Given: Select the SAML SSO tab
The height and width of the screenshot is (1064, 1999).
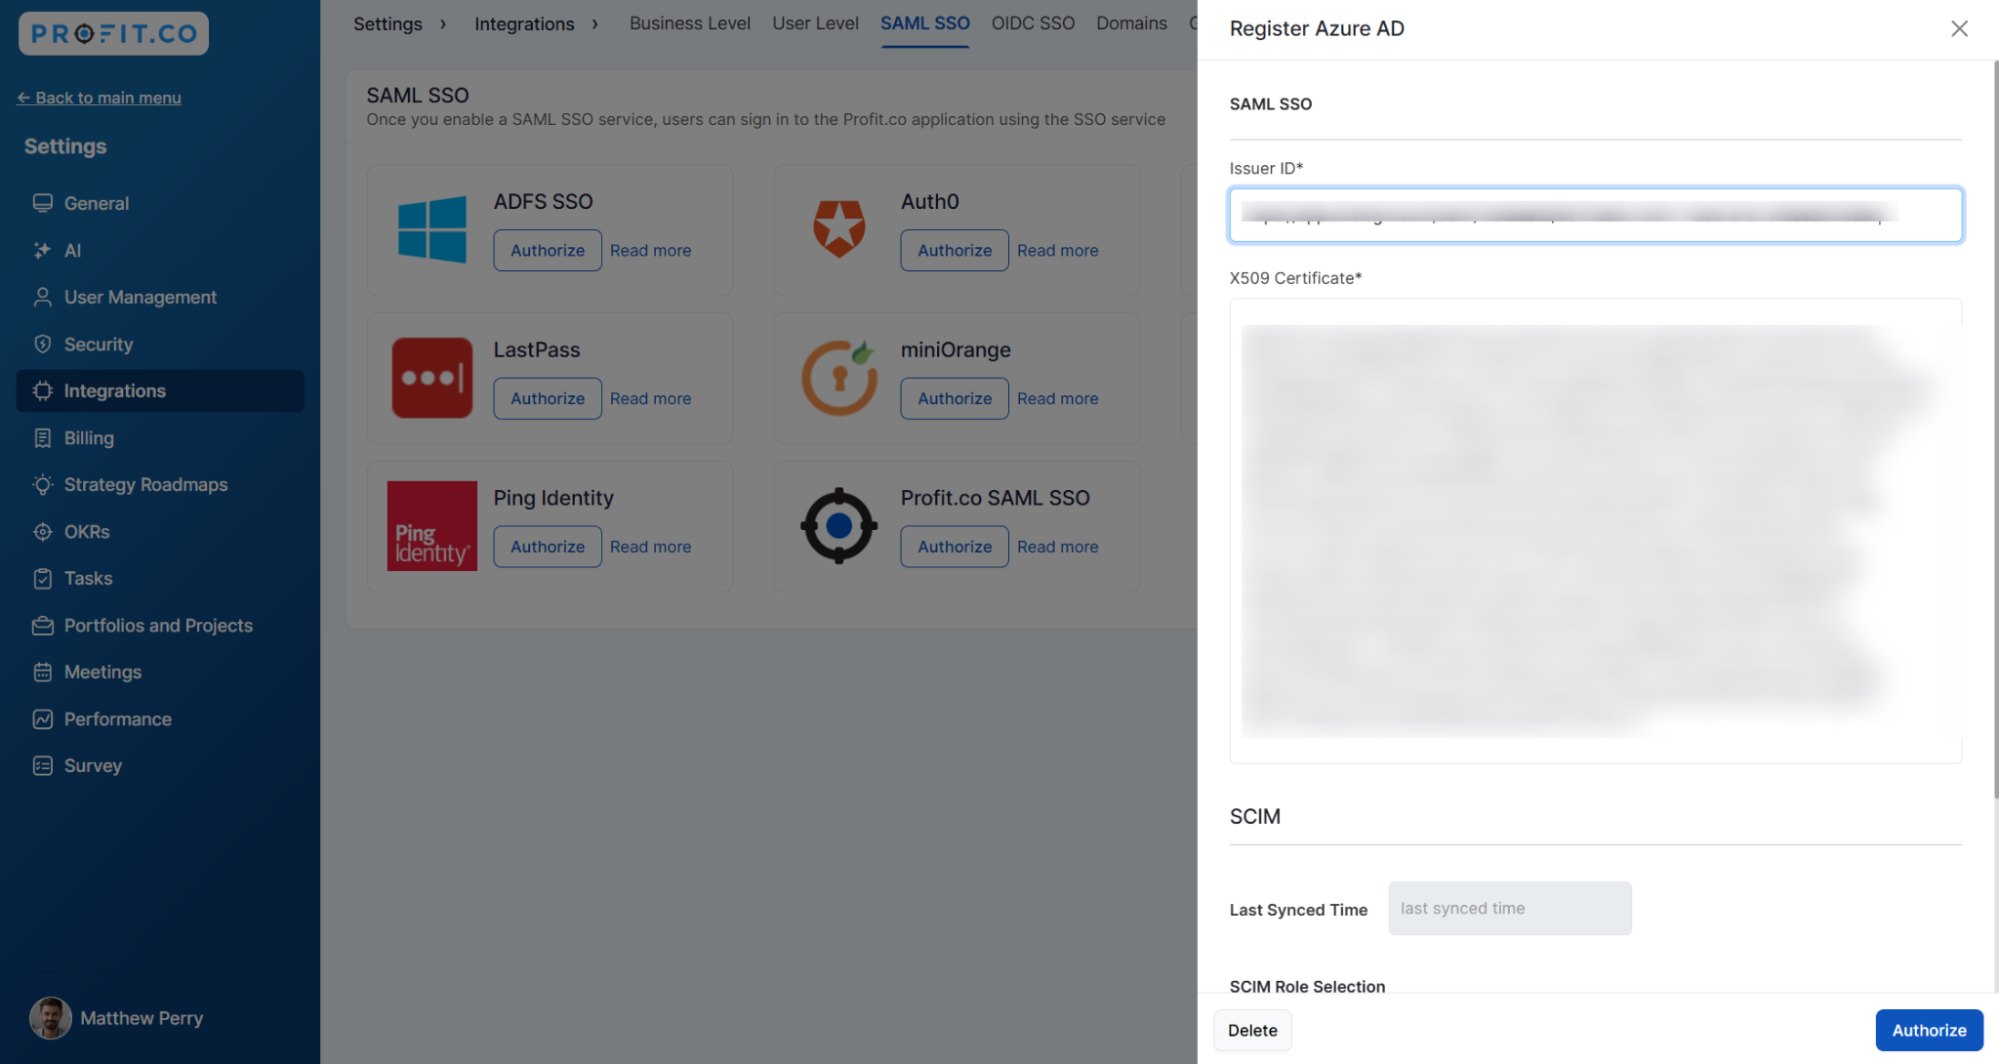Looking at the screenshot, I should click(x=925, y=23).
